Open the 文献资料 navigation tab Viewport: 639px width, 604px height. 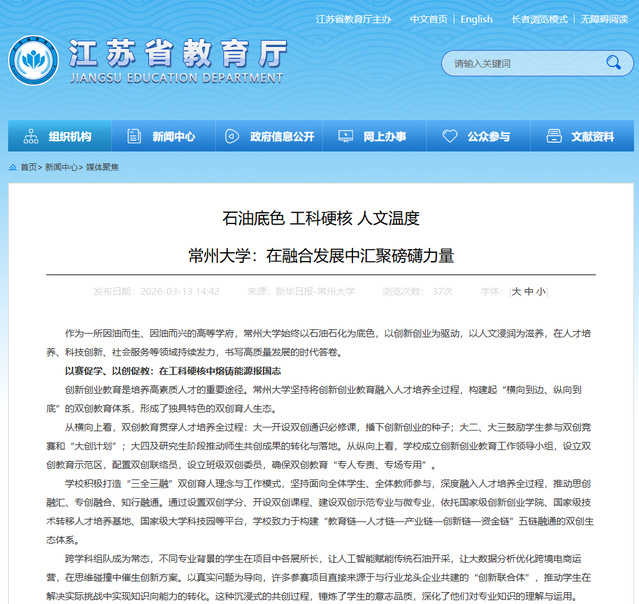592,136
